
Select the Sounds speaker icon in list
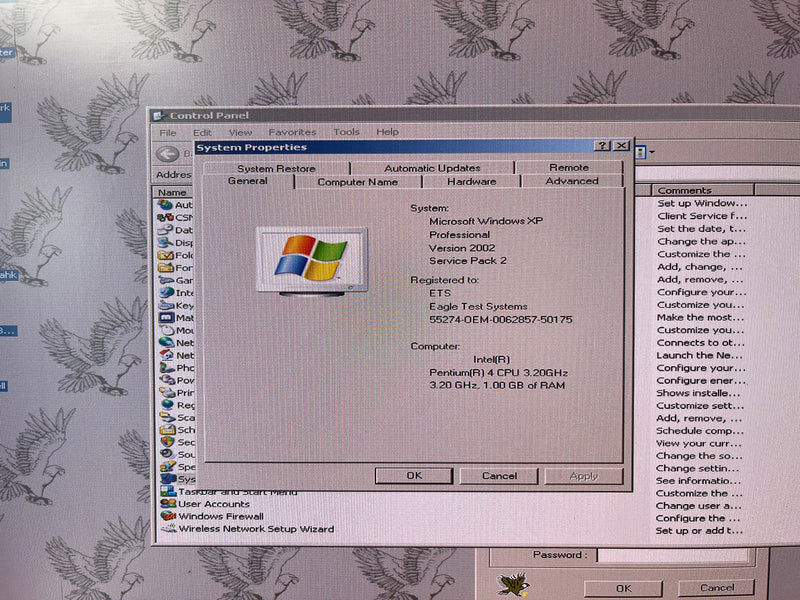(166, 454)
